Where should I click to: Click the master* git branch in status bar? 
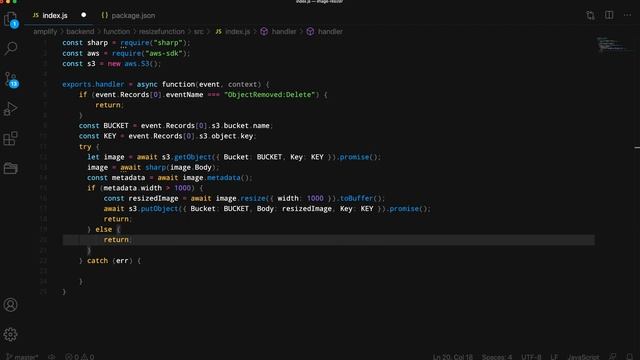(23, 357)
